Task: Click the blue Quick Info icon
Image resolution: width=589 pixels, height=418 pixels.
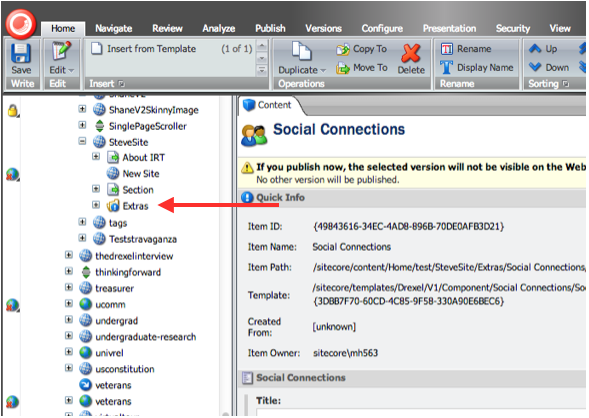Action: tap(247, 197)
